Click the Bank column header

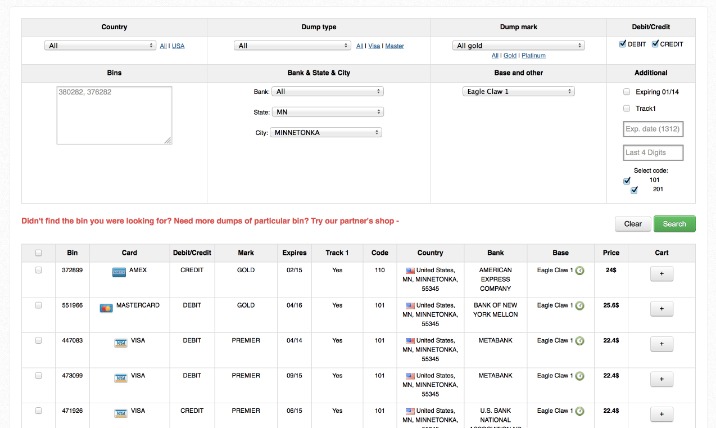coord(495,253)
